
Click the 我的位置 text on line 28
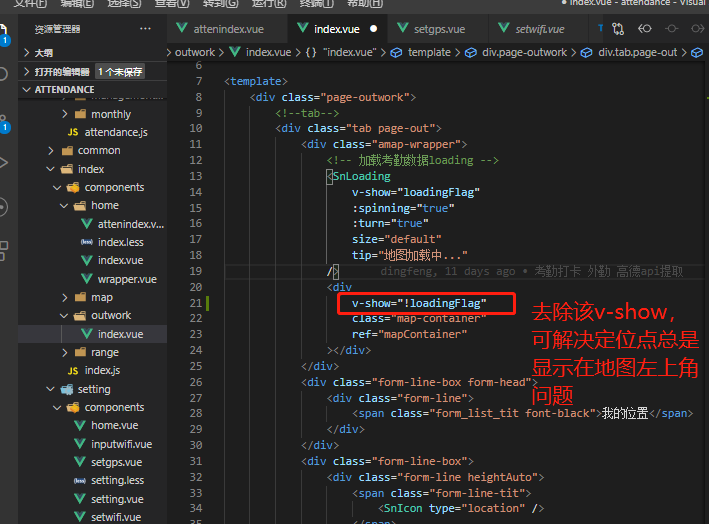[625, 413]
